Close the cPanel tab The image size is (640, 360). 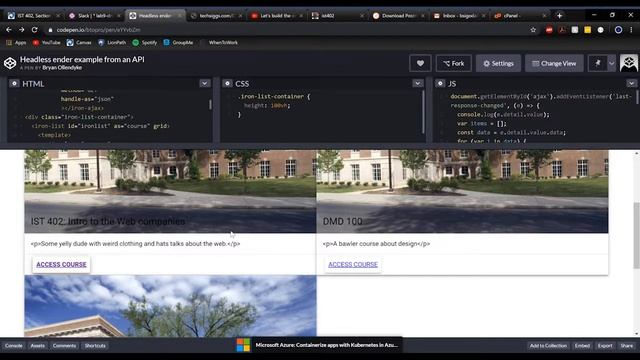pos(544,16)
